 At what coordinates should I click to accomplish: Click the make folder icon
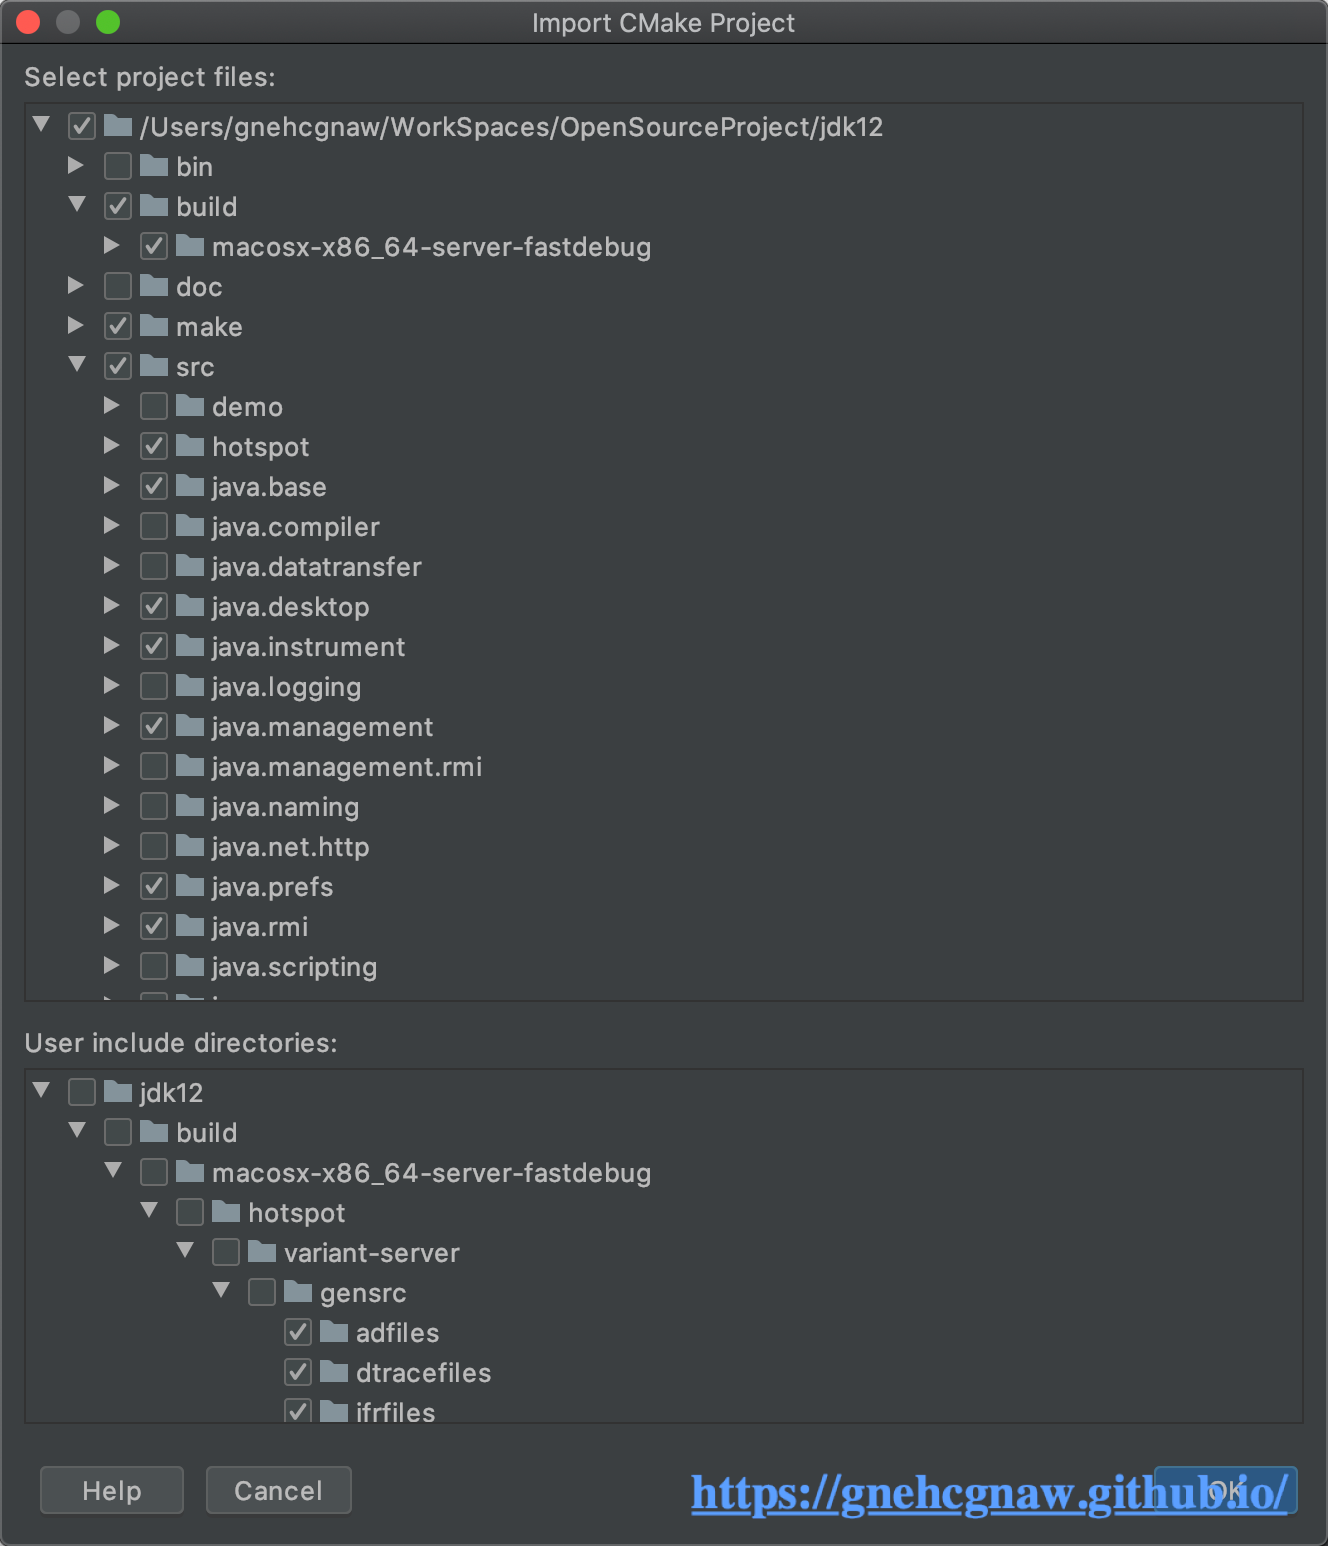[x=154, y=326]
